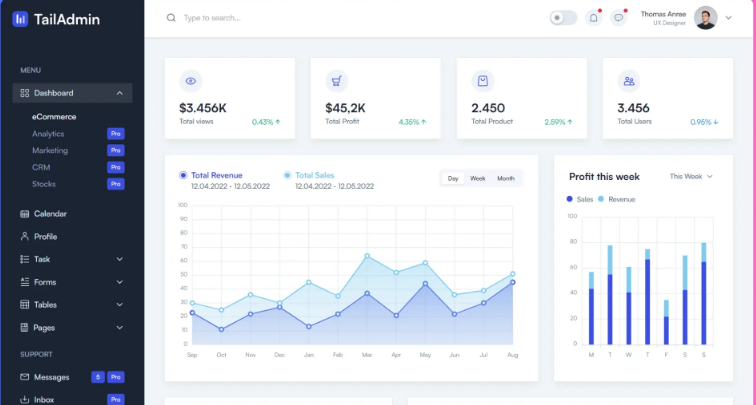Click the Pro badge next to Marketing
This screenshot has height=405, width=756.
[x=116, y=150]
